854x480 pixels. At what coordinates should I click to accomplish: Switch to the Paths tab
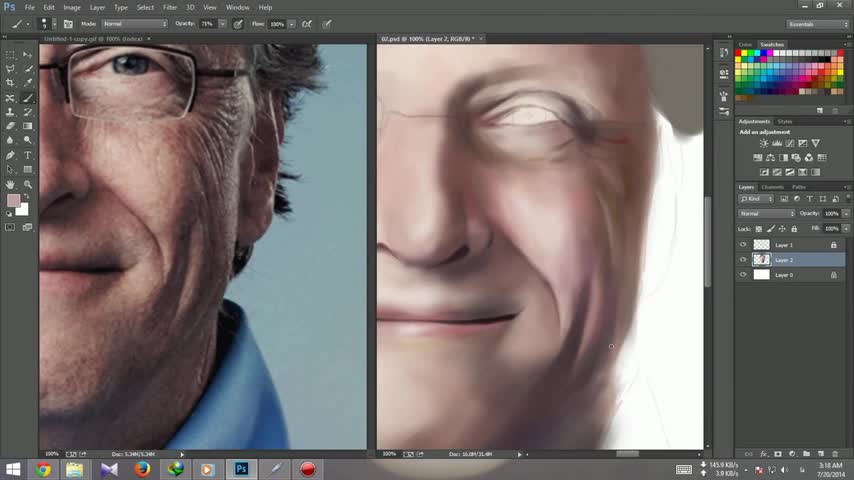coord(799,187)
